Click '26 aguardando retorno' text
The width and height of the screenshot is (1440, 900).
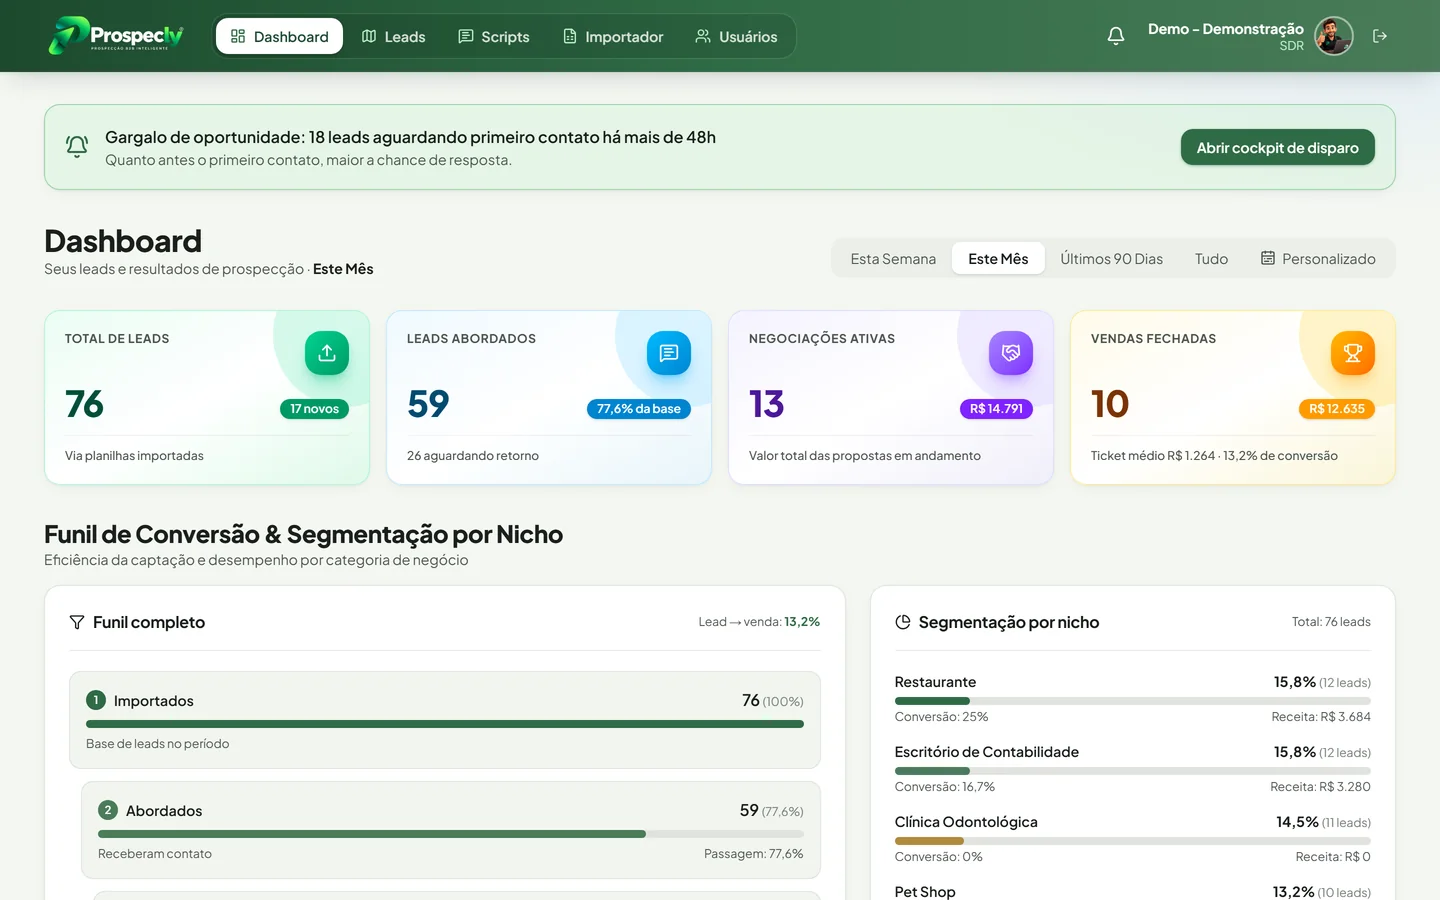point(473,456)
